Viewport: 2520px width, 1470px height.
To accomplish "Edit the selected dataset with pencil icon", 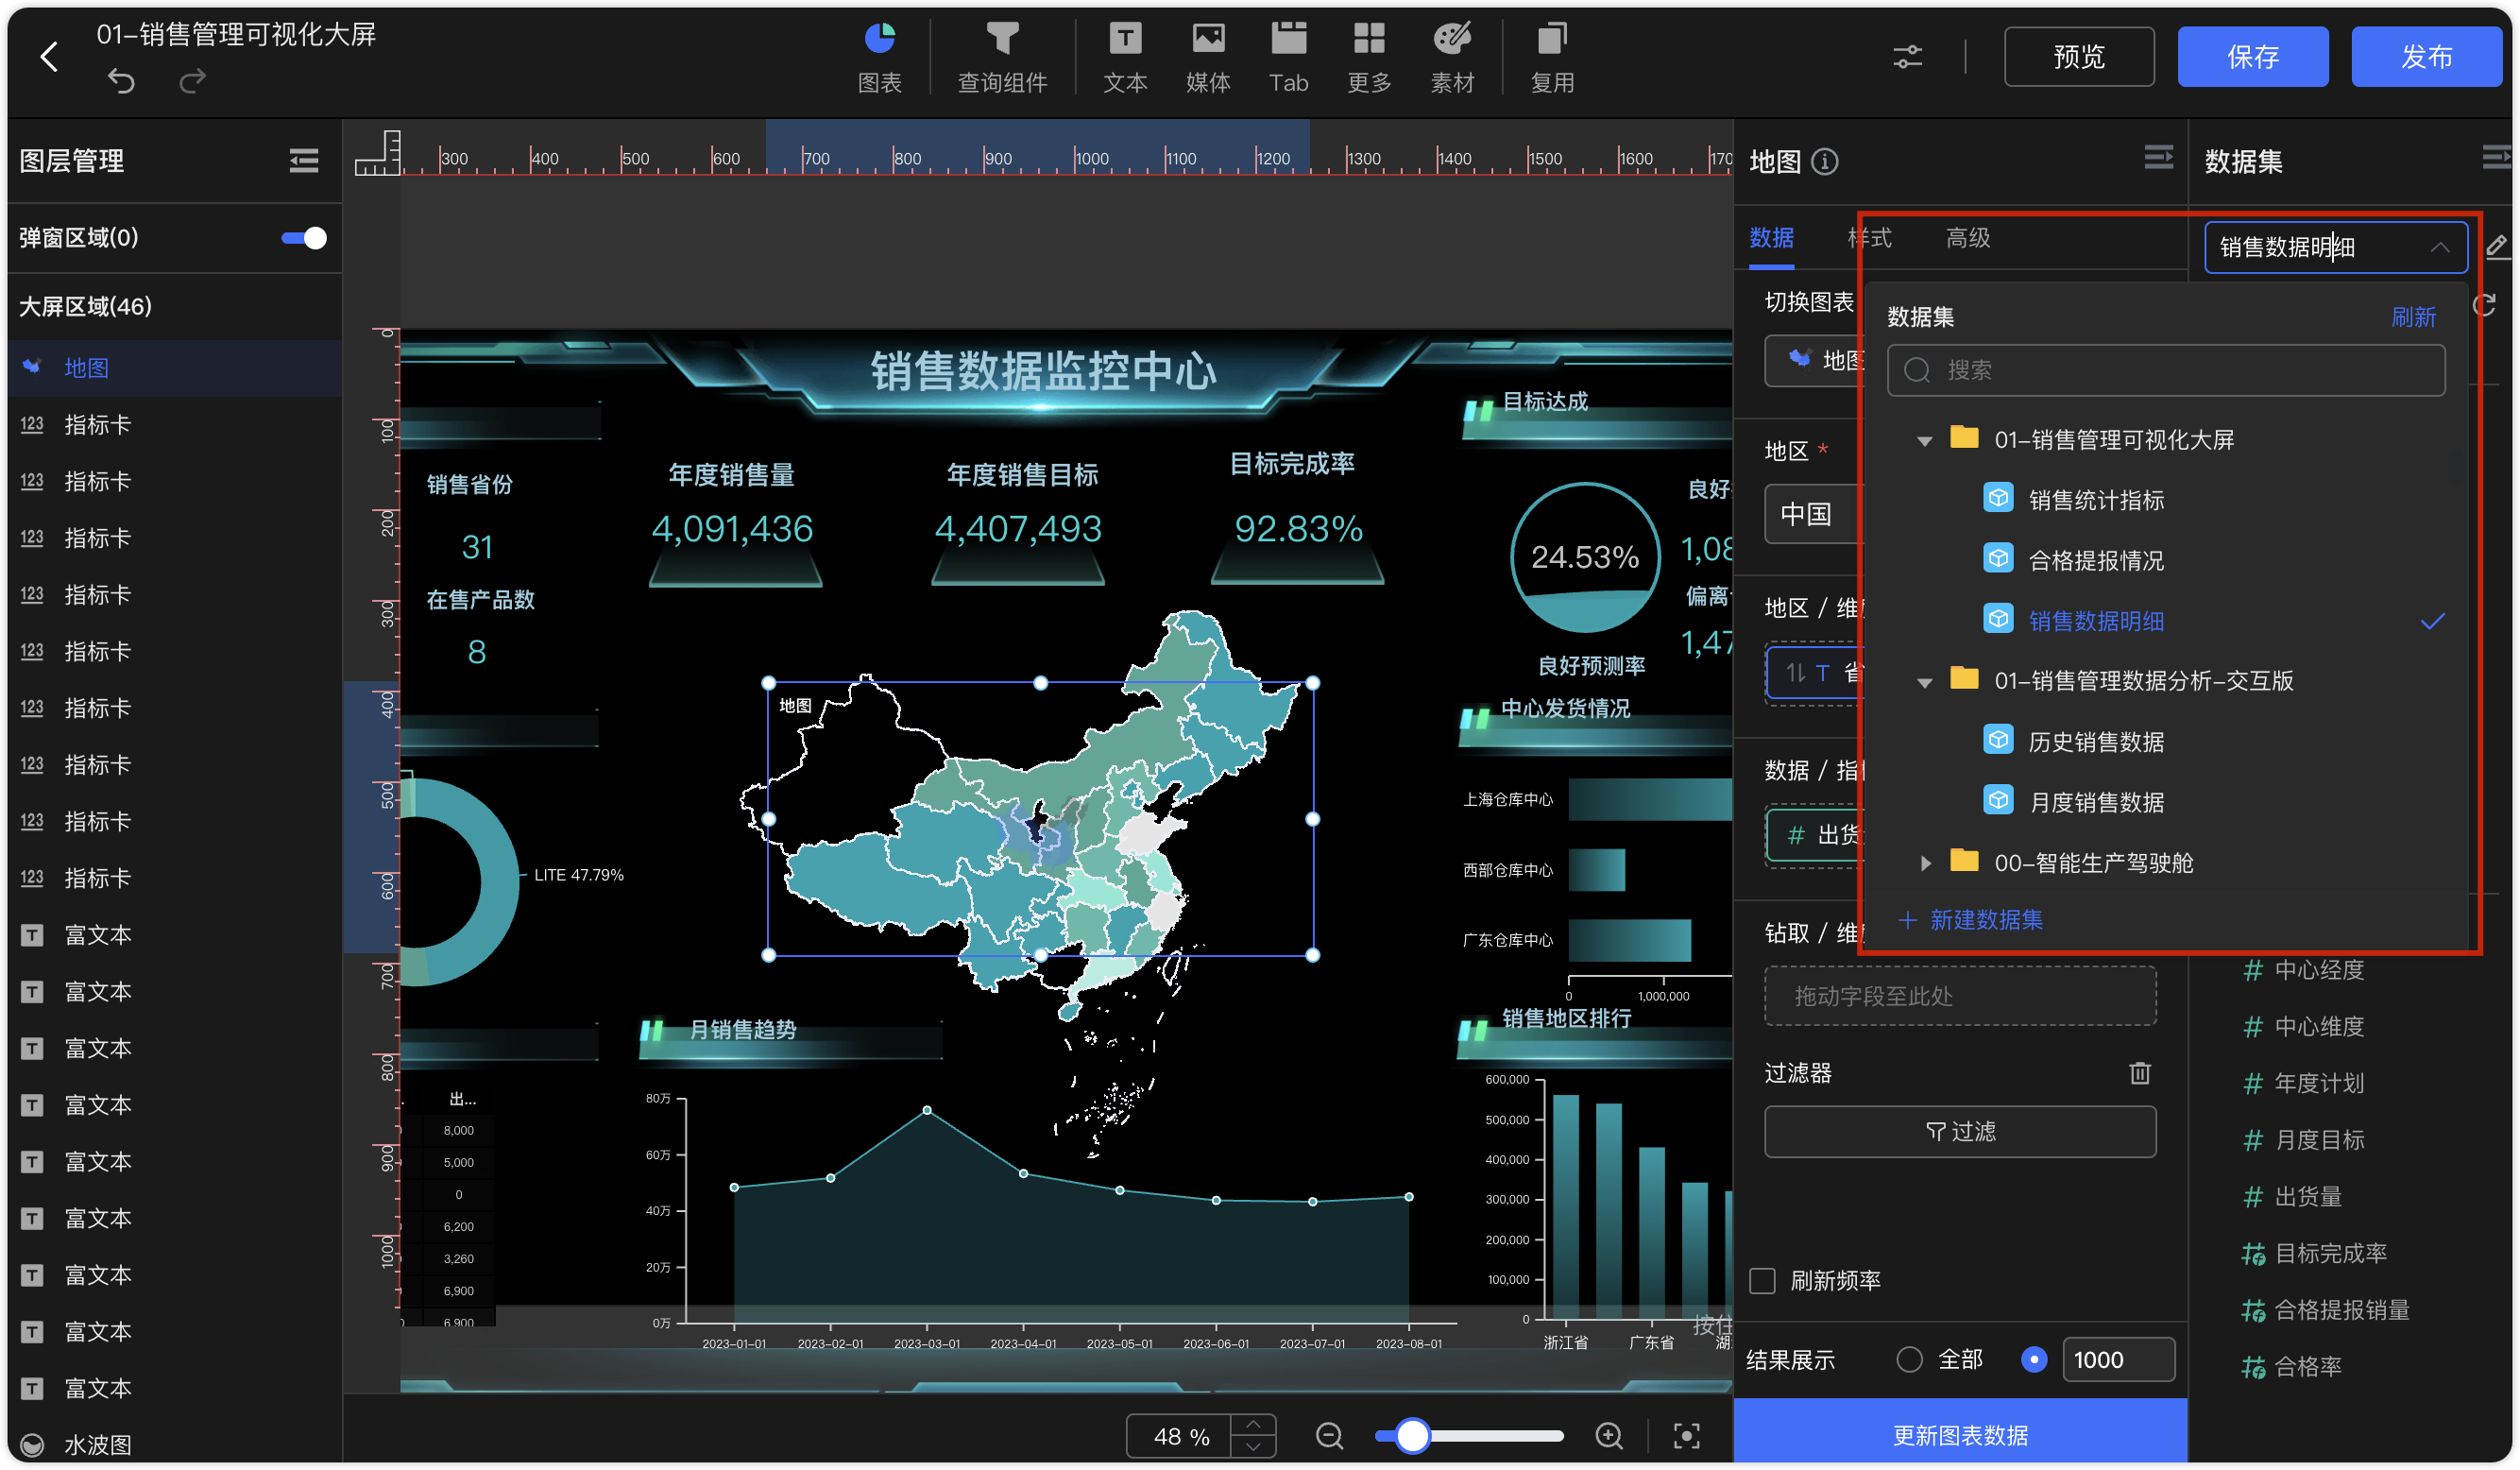I will (2496, 246).
